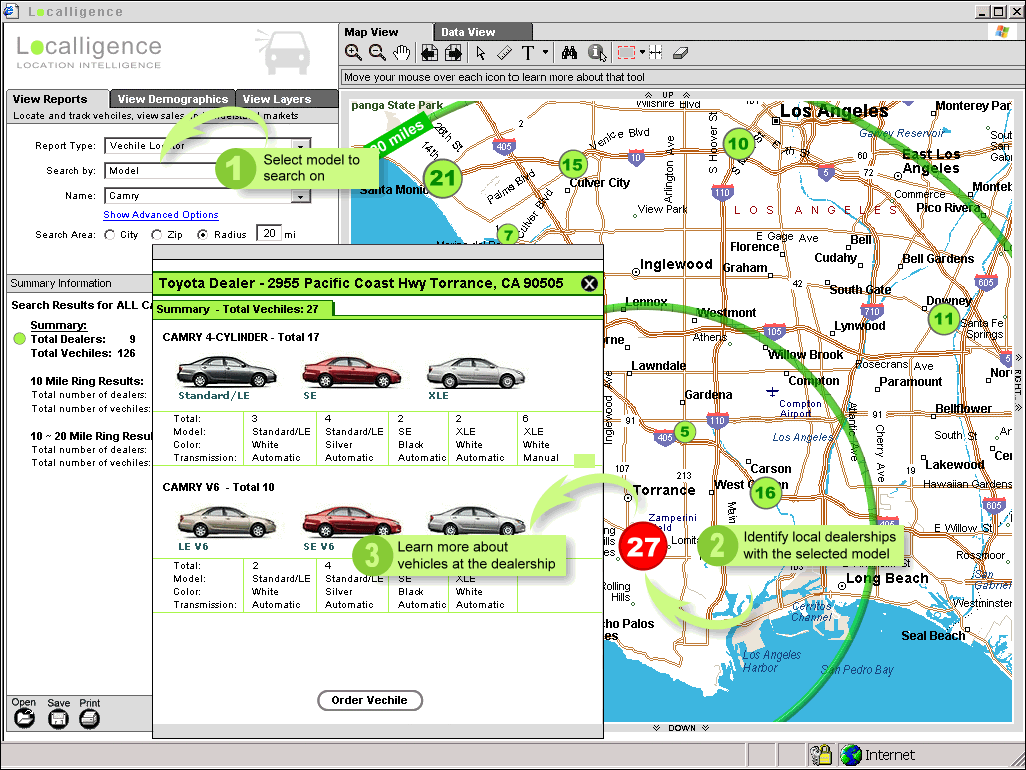1026x770 pixels.
Task: Select the Zoom In magnifier tool
Action: click(353, 52)
